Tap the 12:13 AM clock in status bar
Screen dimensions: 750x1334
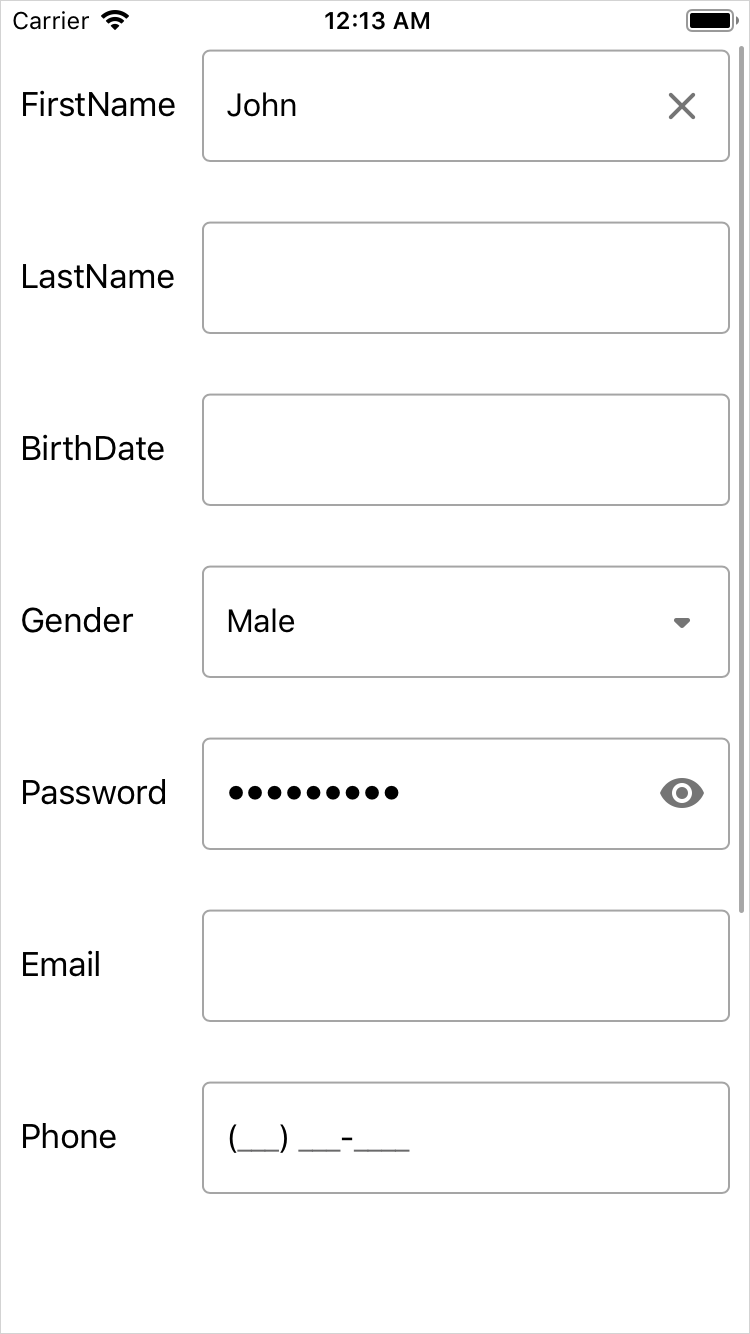pos(376,20)
